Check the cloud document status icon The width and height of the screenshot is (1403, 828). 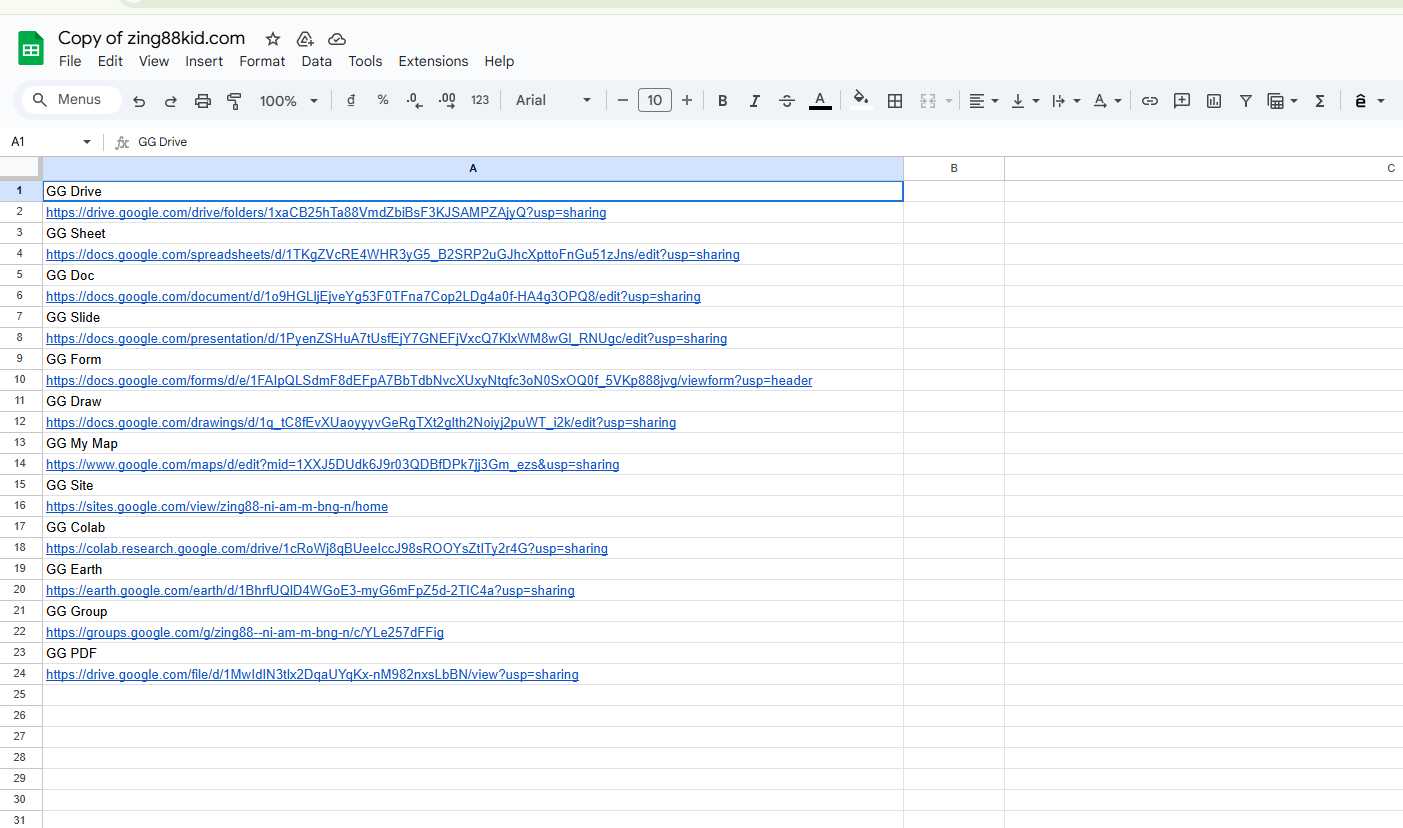click(337, 39)
